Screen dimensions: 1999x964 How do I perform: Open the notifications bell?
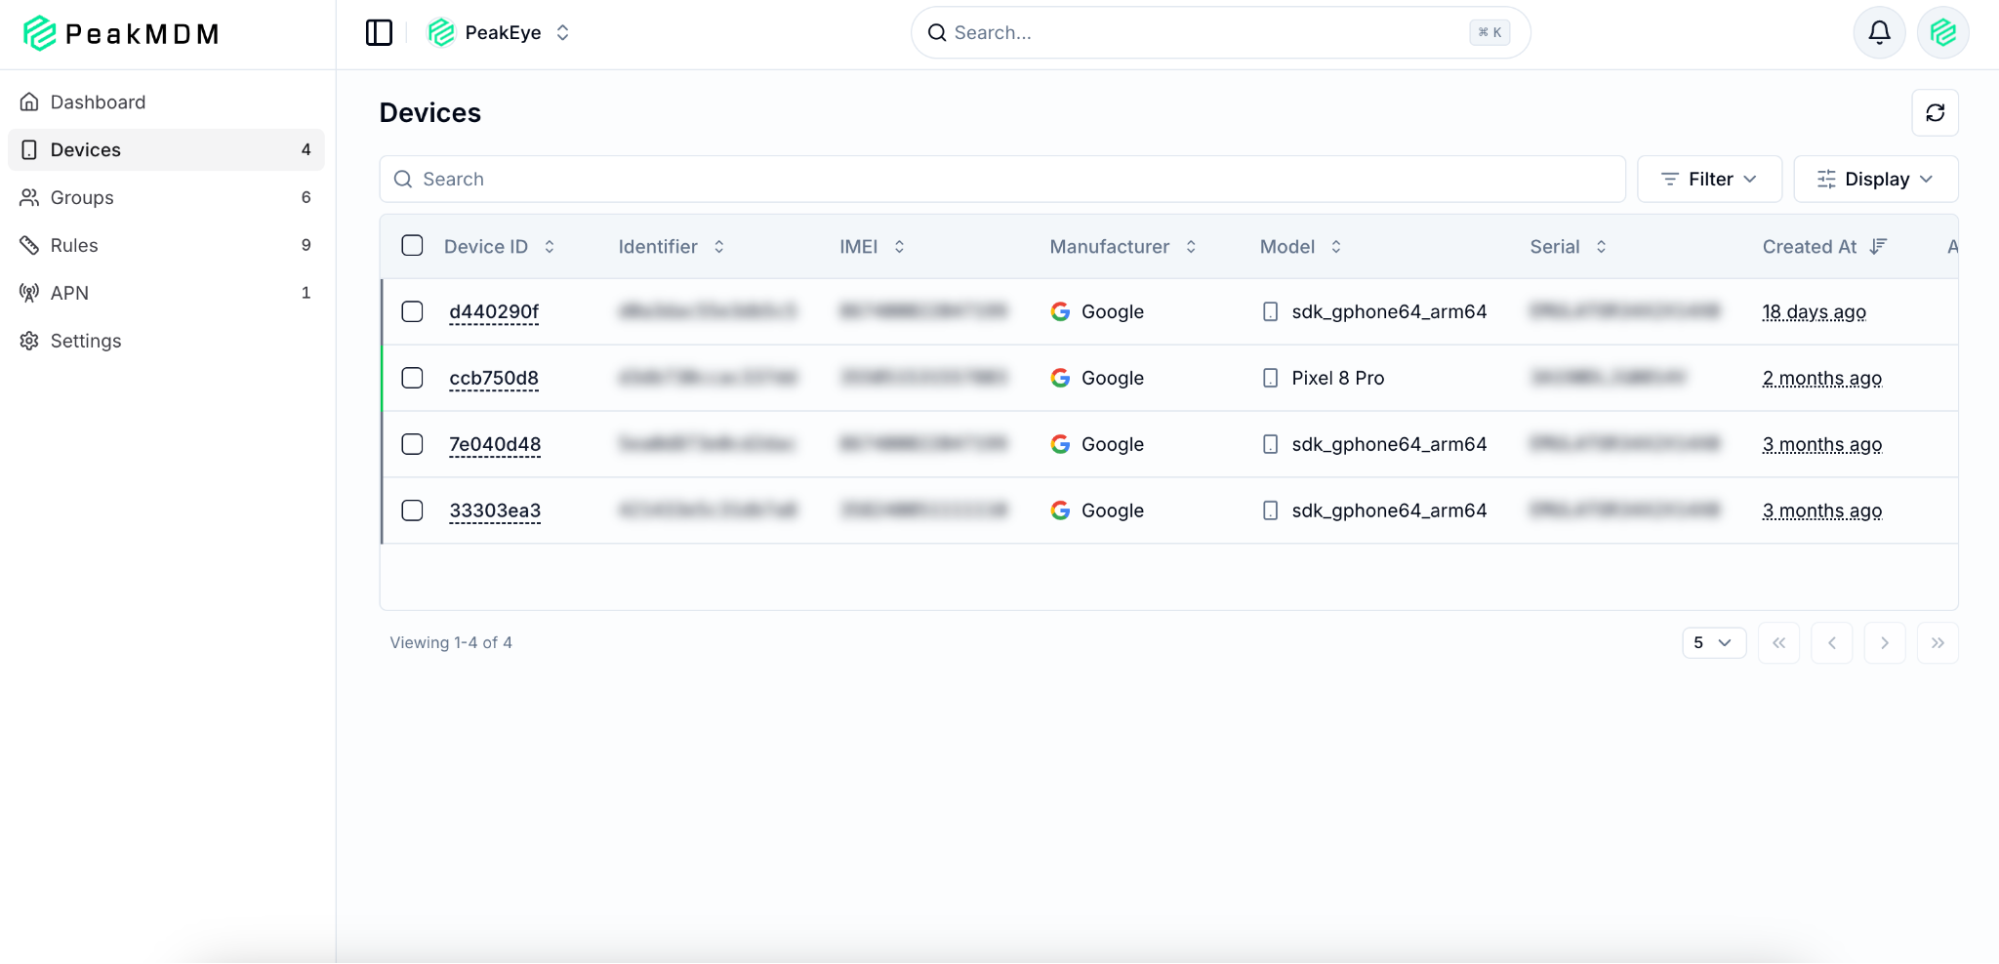(1879, 33)
